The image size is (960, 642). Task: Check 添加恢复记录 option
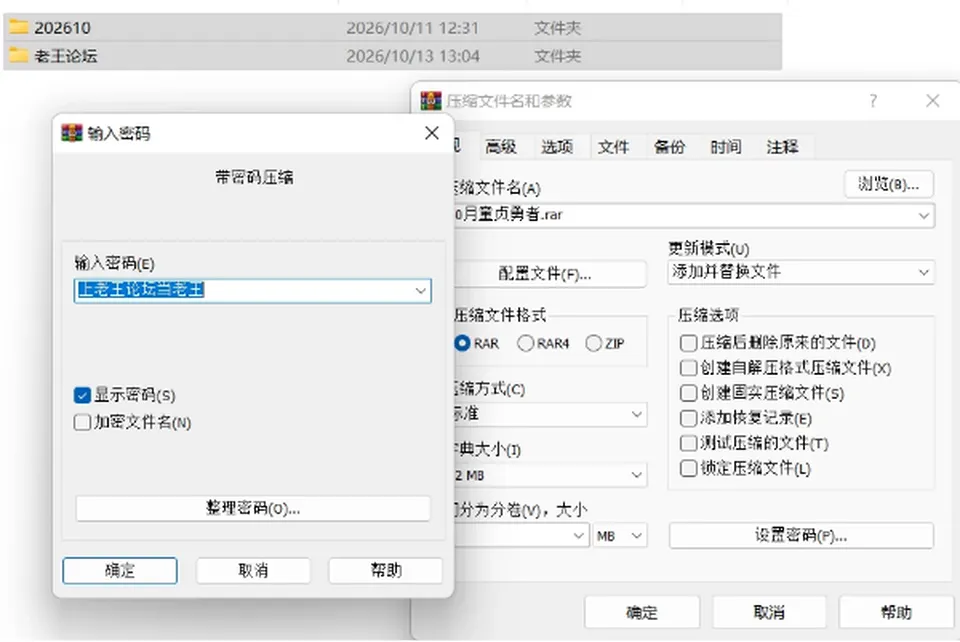[x=688, y=418]
